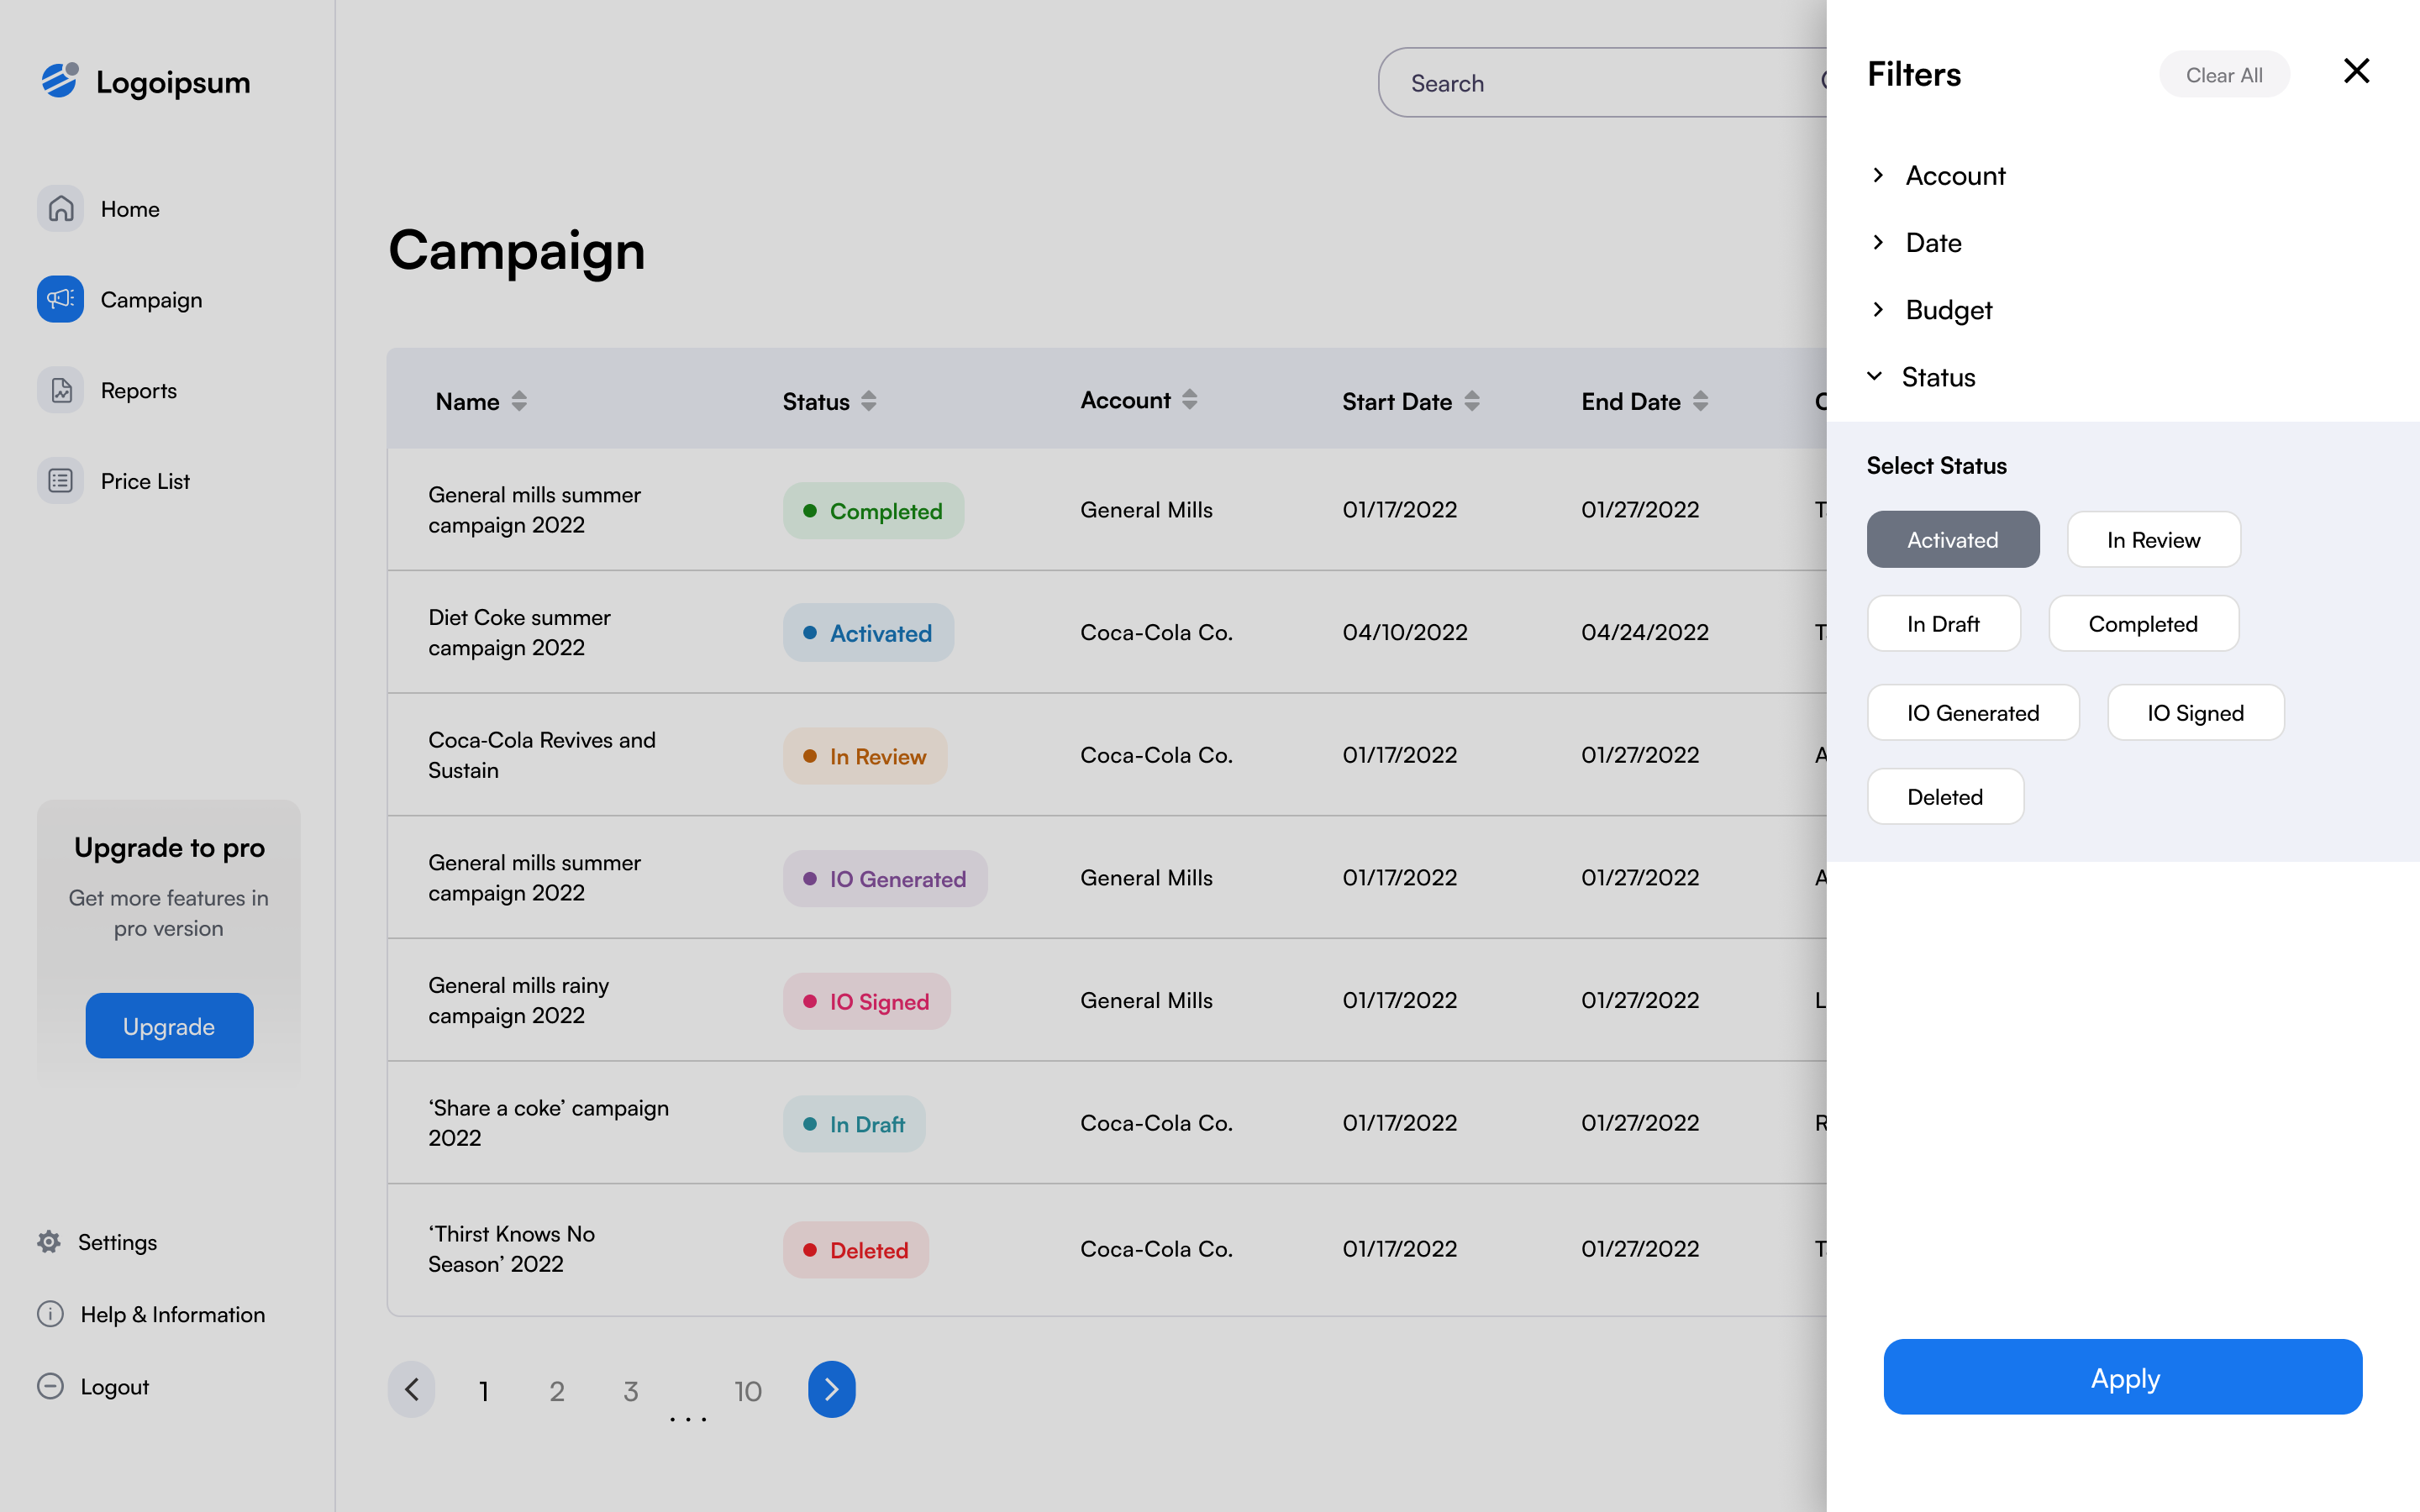Click the Logoipsum brand icon

click(59, 80)
